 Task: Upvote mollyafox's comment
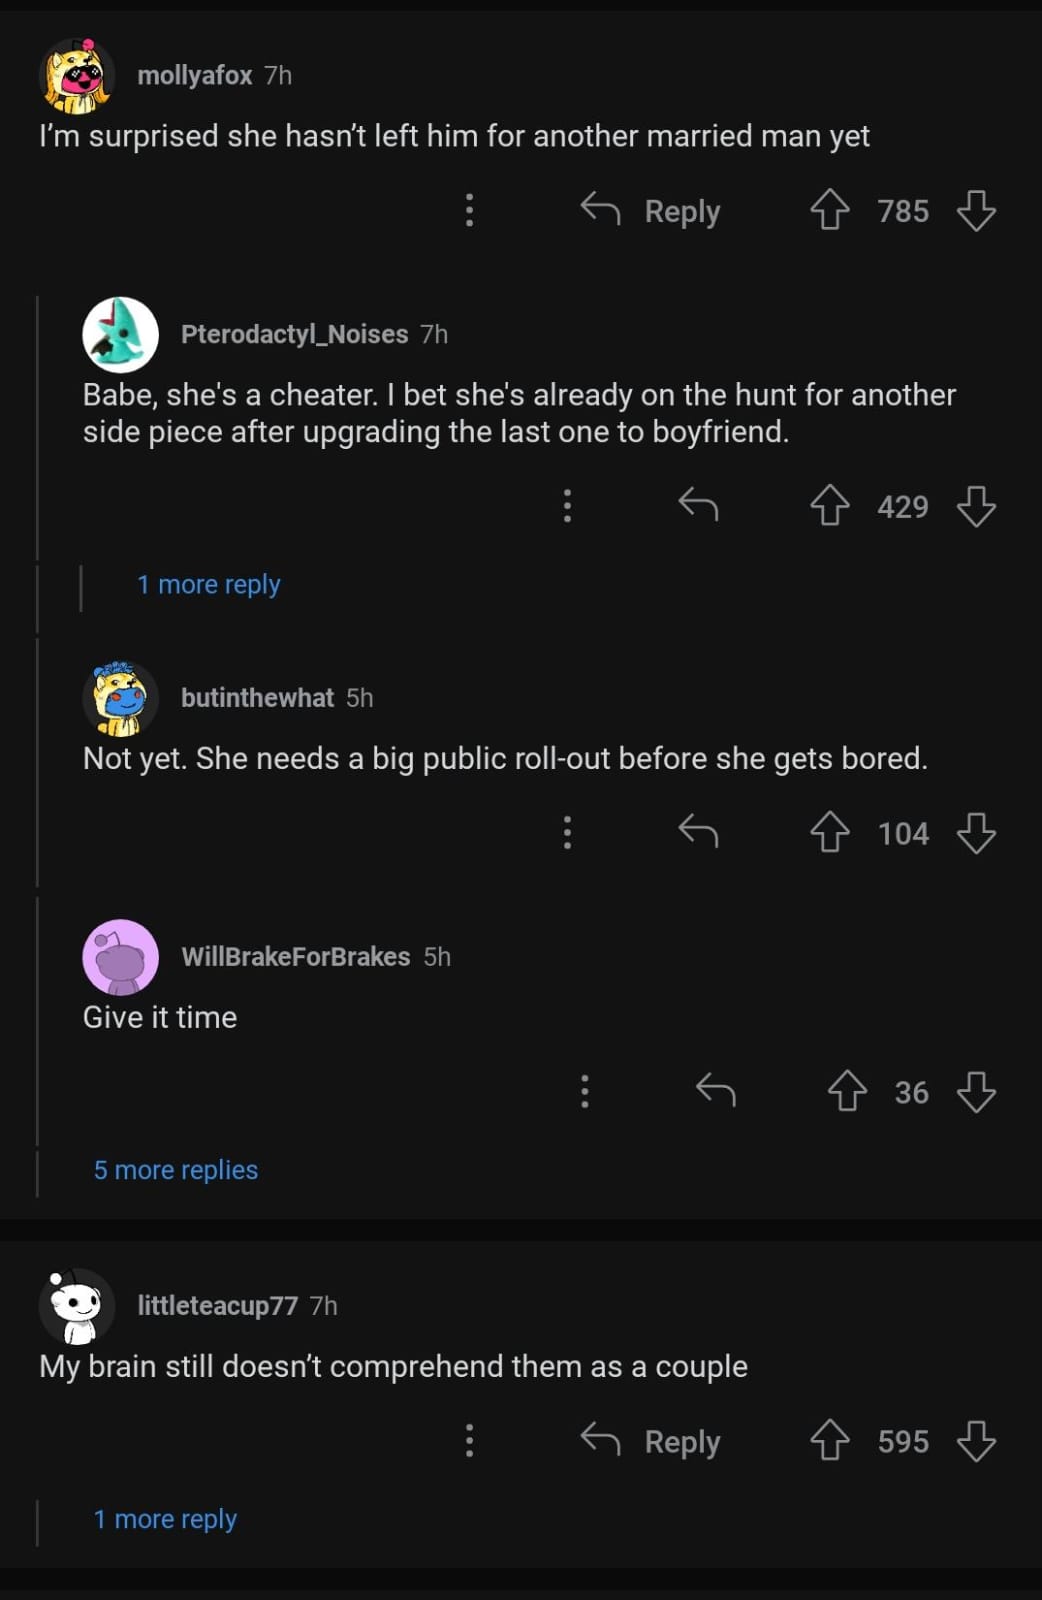tap(829, 211)
